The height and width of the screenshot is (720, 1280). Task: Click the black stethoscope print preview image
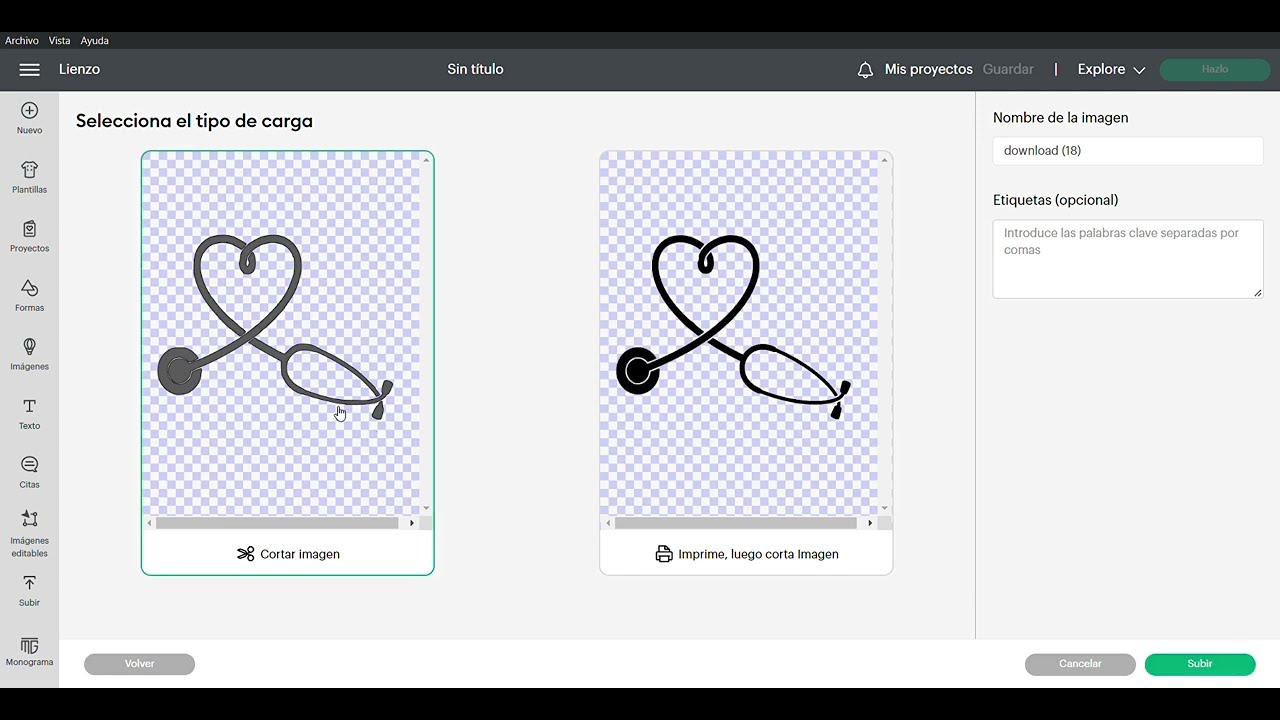coord(733,328)
